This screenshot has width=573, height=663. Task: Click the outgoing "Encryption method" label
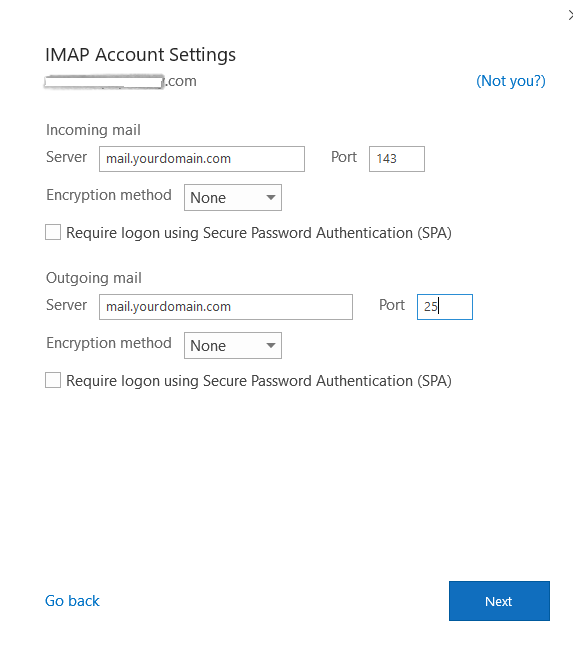109,343
